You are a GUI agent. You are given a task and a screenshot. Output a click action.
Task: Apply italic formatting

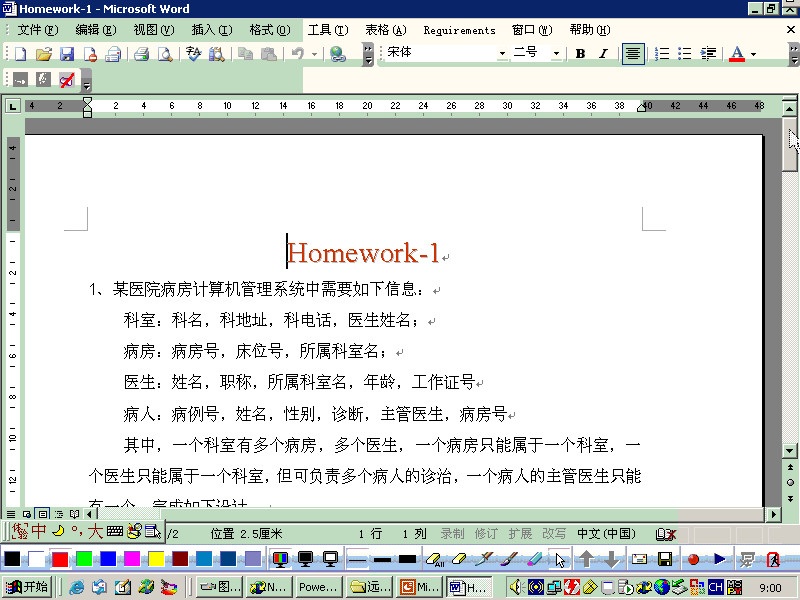[x=603, y=54]
